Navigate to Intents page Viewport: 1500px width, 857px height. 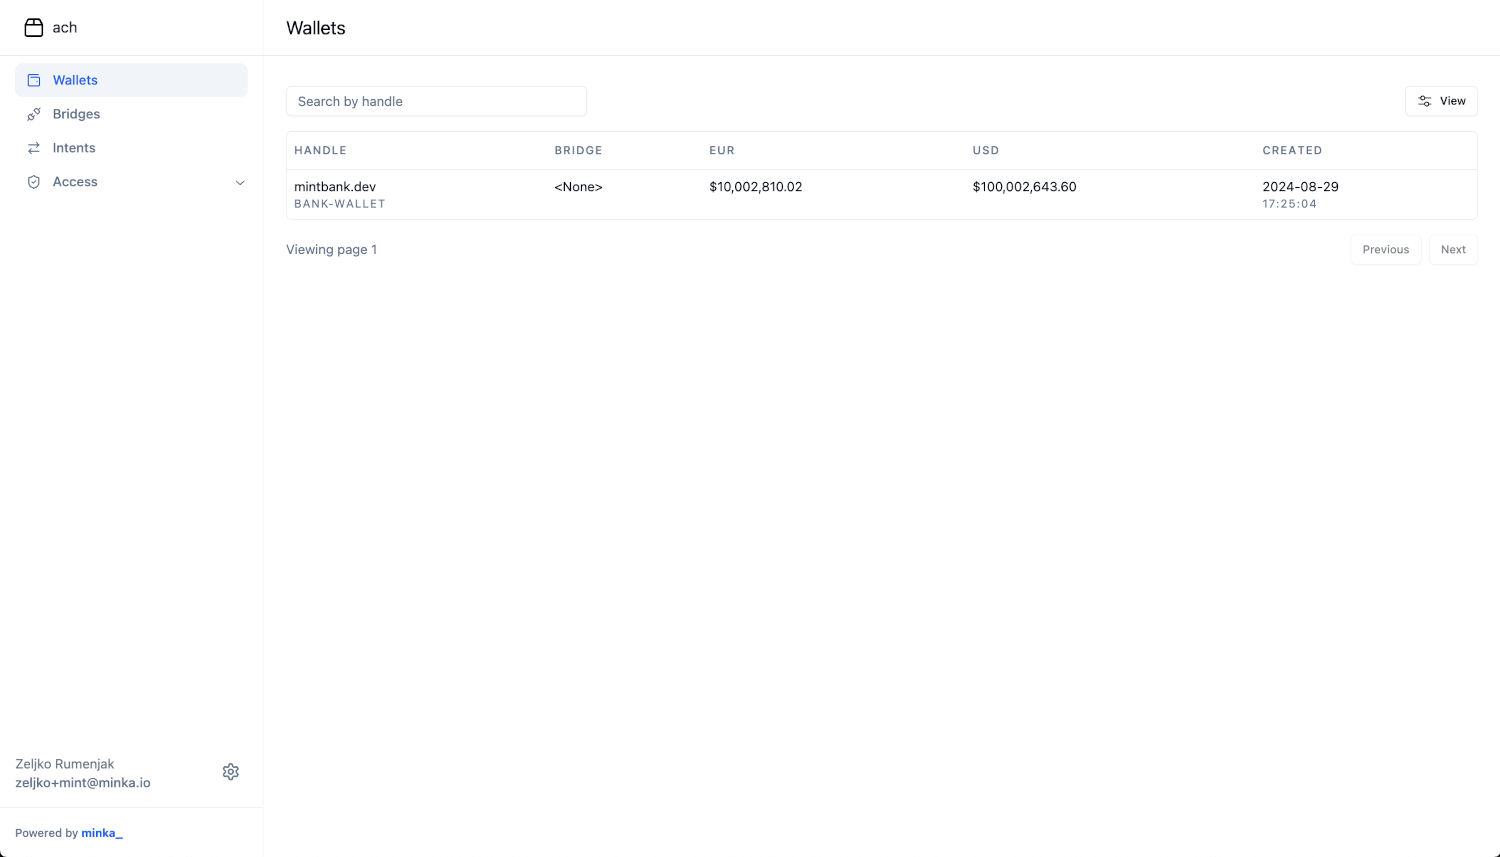(74, 148)
